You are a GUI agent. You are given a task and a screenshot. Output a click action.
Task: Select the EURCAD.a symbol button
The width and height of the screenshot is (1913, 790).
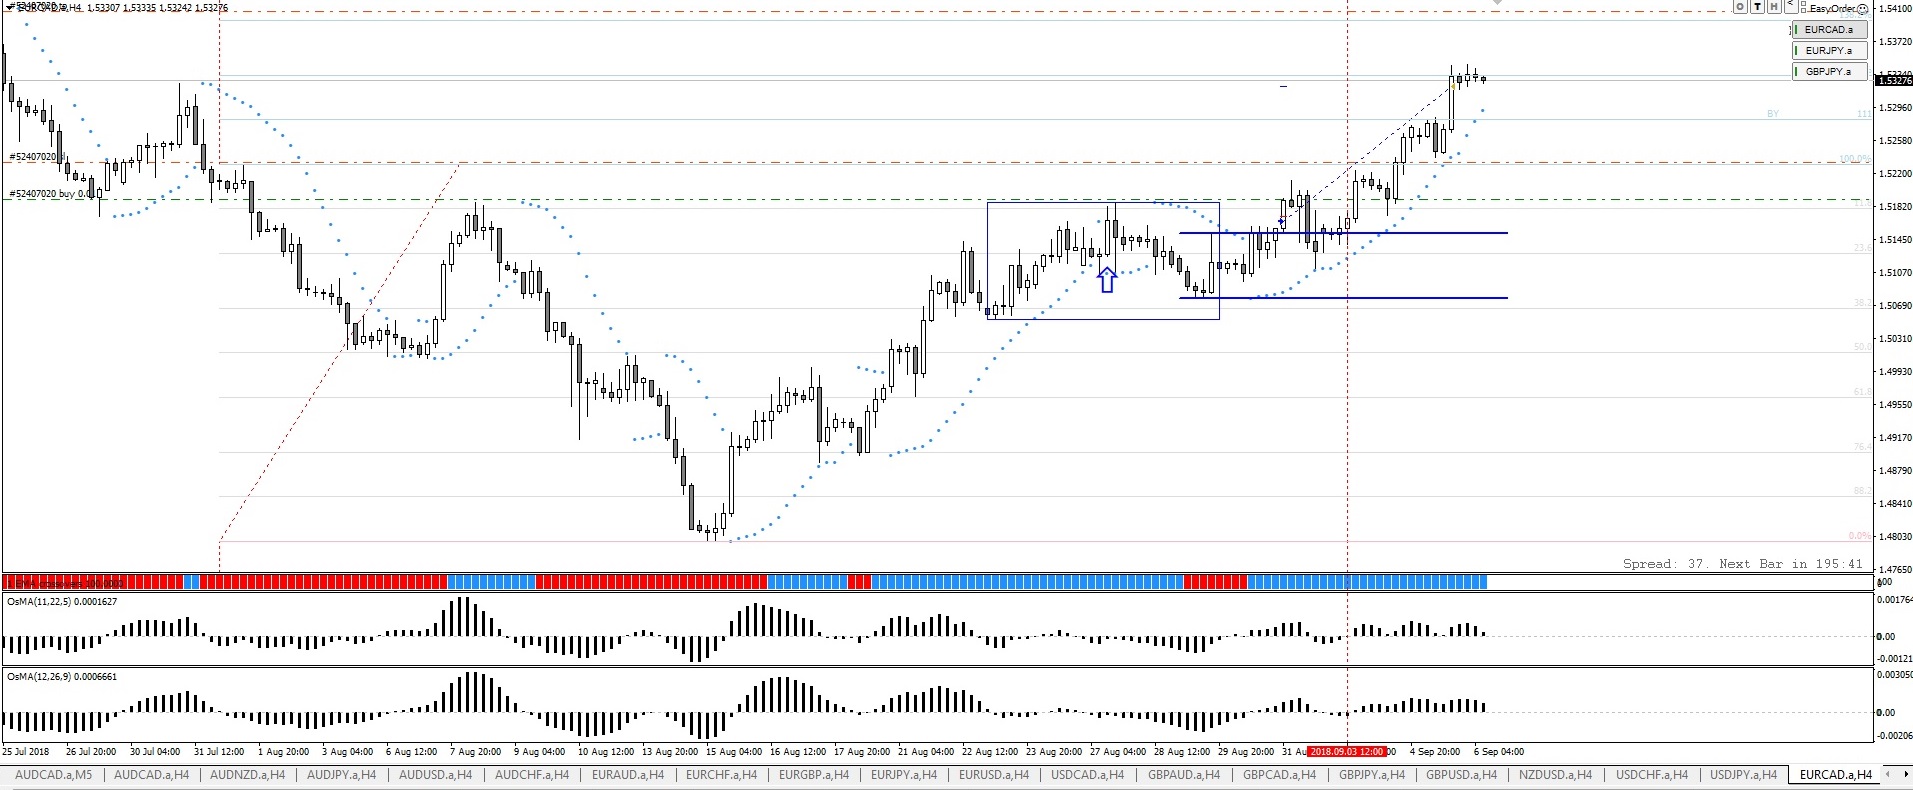(x=1829, y=30)
